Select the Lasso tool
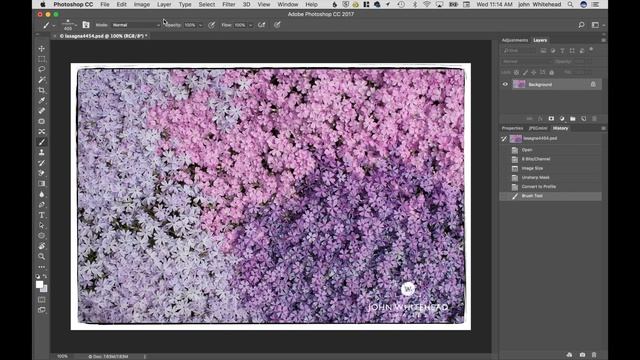The height and width of the screenshot is (360, 640). click(42, 69)
